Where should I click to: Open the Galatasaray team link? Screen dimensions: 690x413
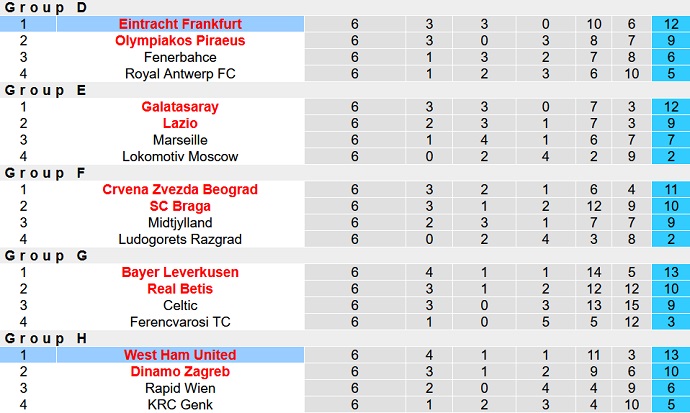[x=180, y=106]
